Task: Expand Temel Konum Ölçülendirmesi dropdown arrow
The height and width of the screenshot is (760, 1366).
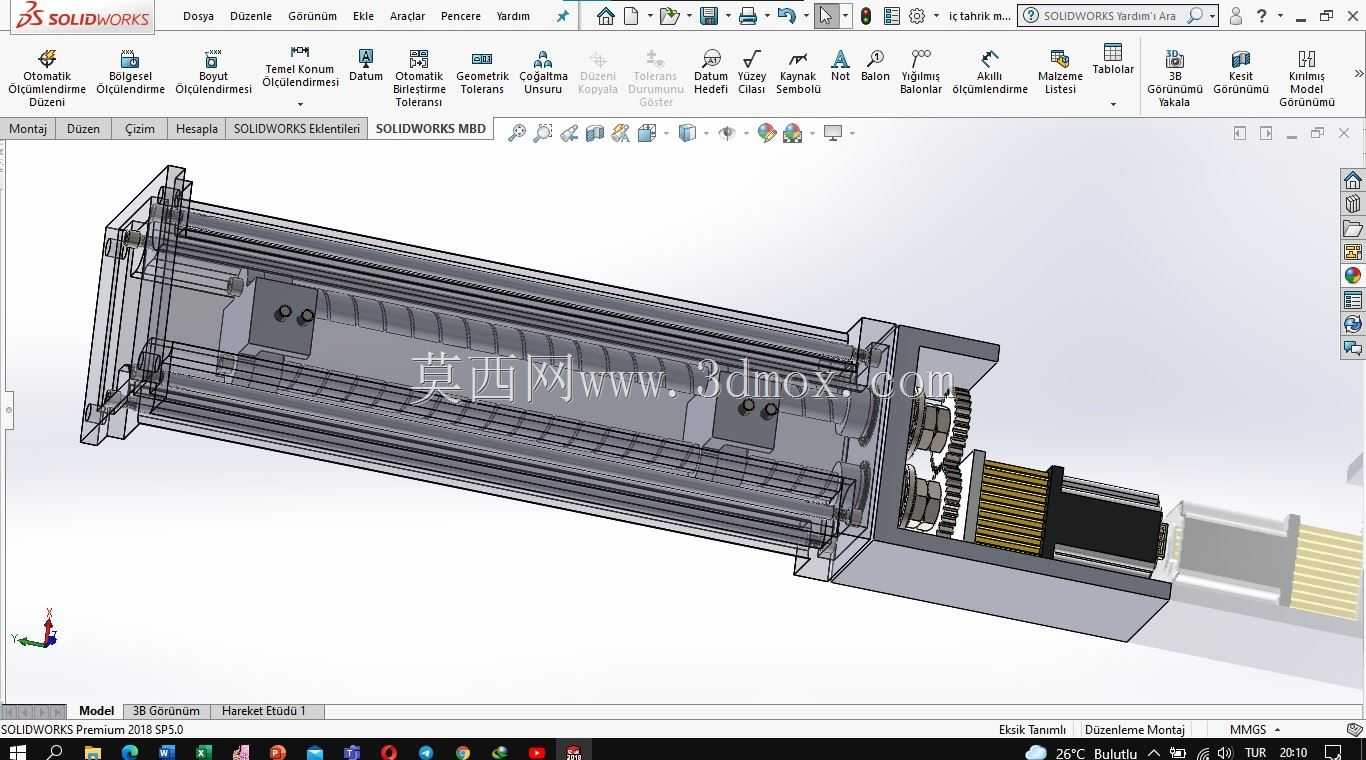Action: click(300, 104)
